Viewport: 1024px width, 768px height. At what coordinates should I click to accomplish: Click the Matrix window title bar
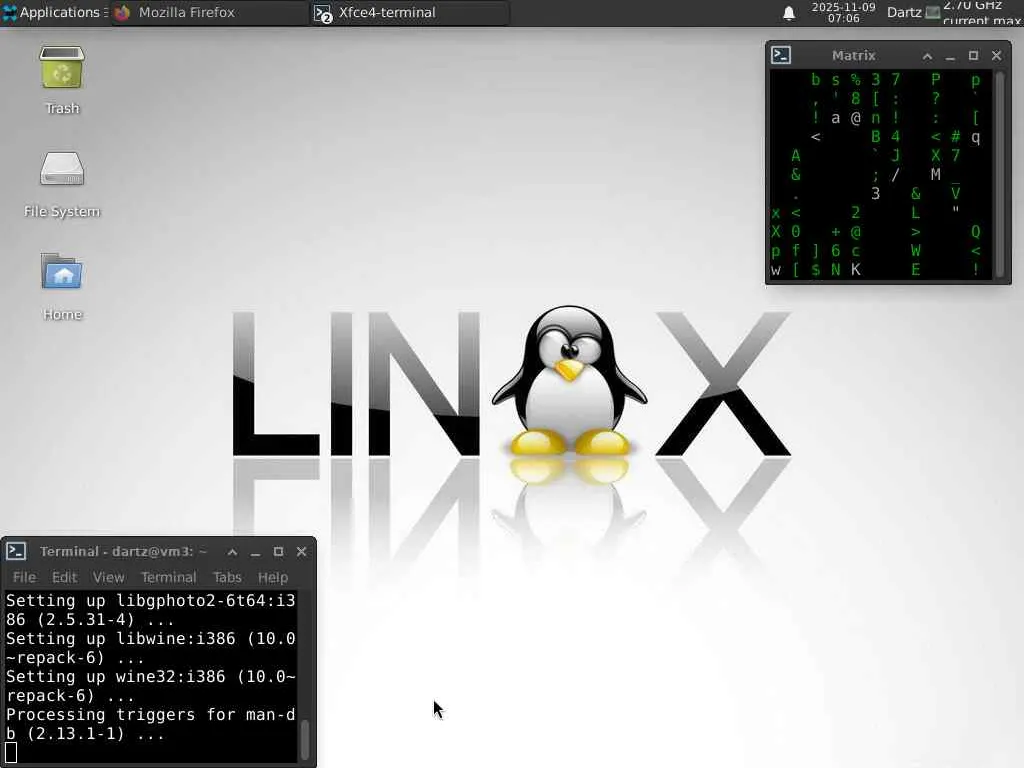point(853,56)
